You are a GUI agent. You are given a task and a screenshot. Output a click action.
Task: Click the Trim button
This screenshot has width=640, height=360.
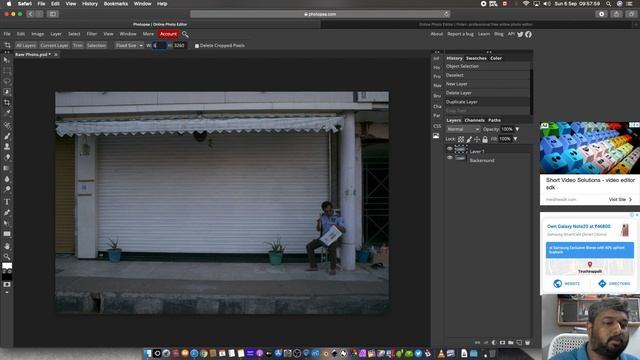point(78,45)
